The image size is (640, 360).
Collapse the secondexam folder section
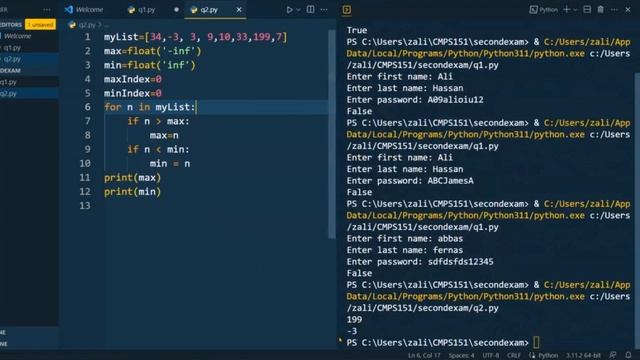(11, 71)
